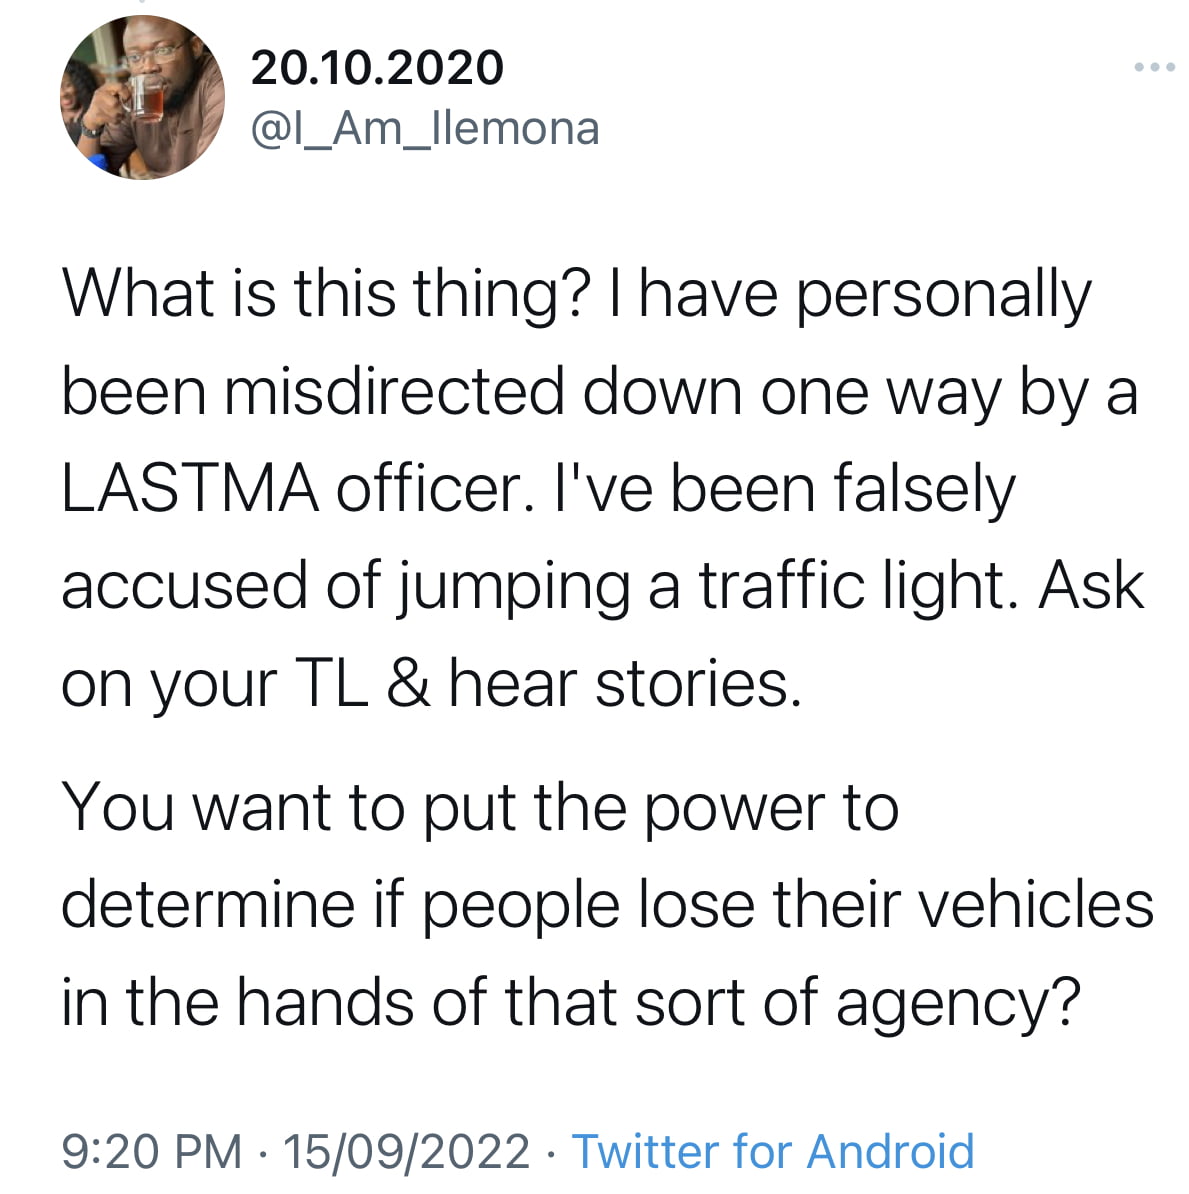Click the word 'stories.' ending first paragraph
1189x1194 pixels.
pos(698,683)
